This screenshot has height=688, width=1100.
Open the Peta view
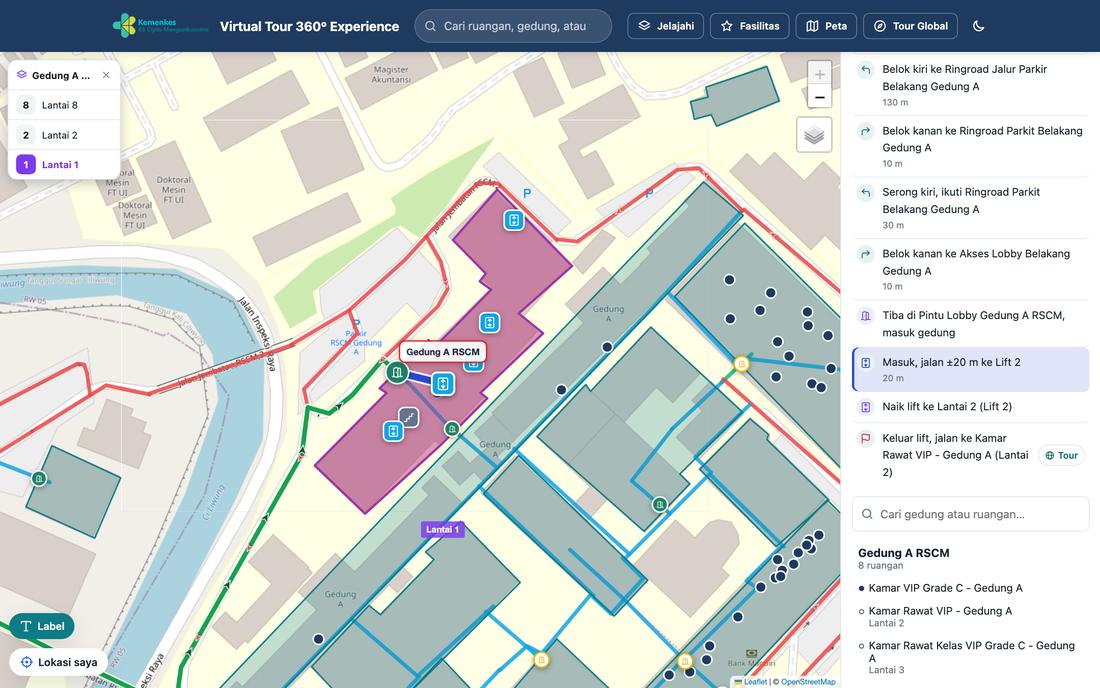click(x=826, y=26)
